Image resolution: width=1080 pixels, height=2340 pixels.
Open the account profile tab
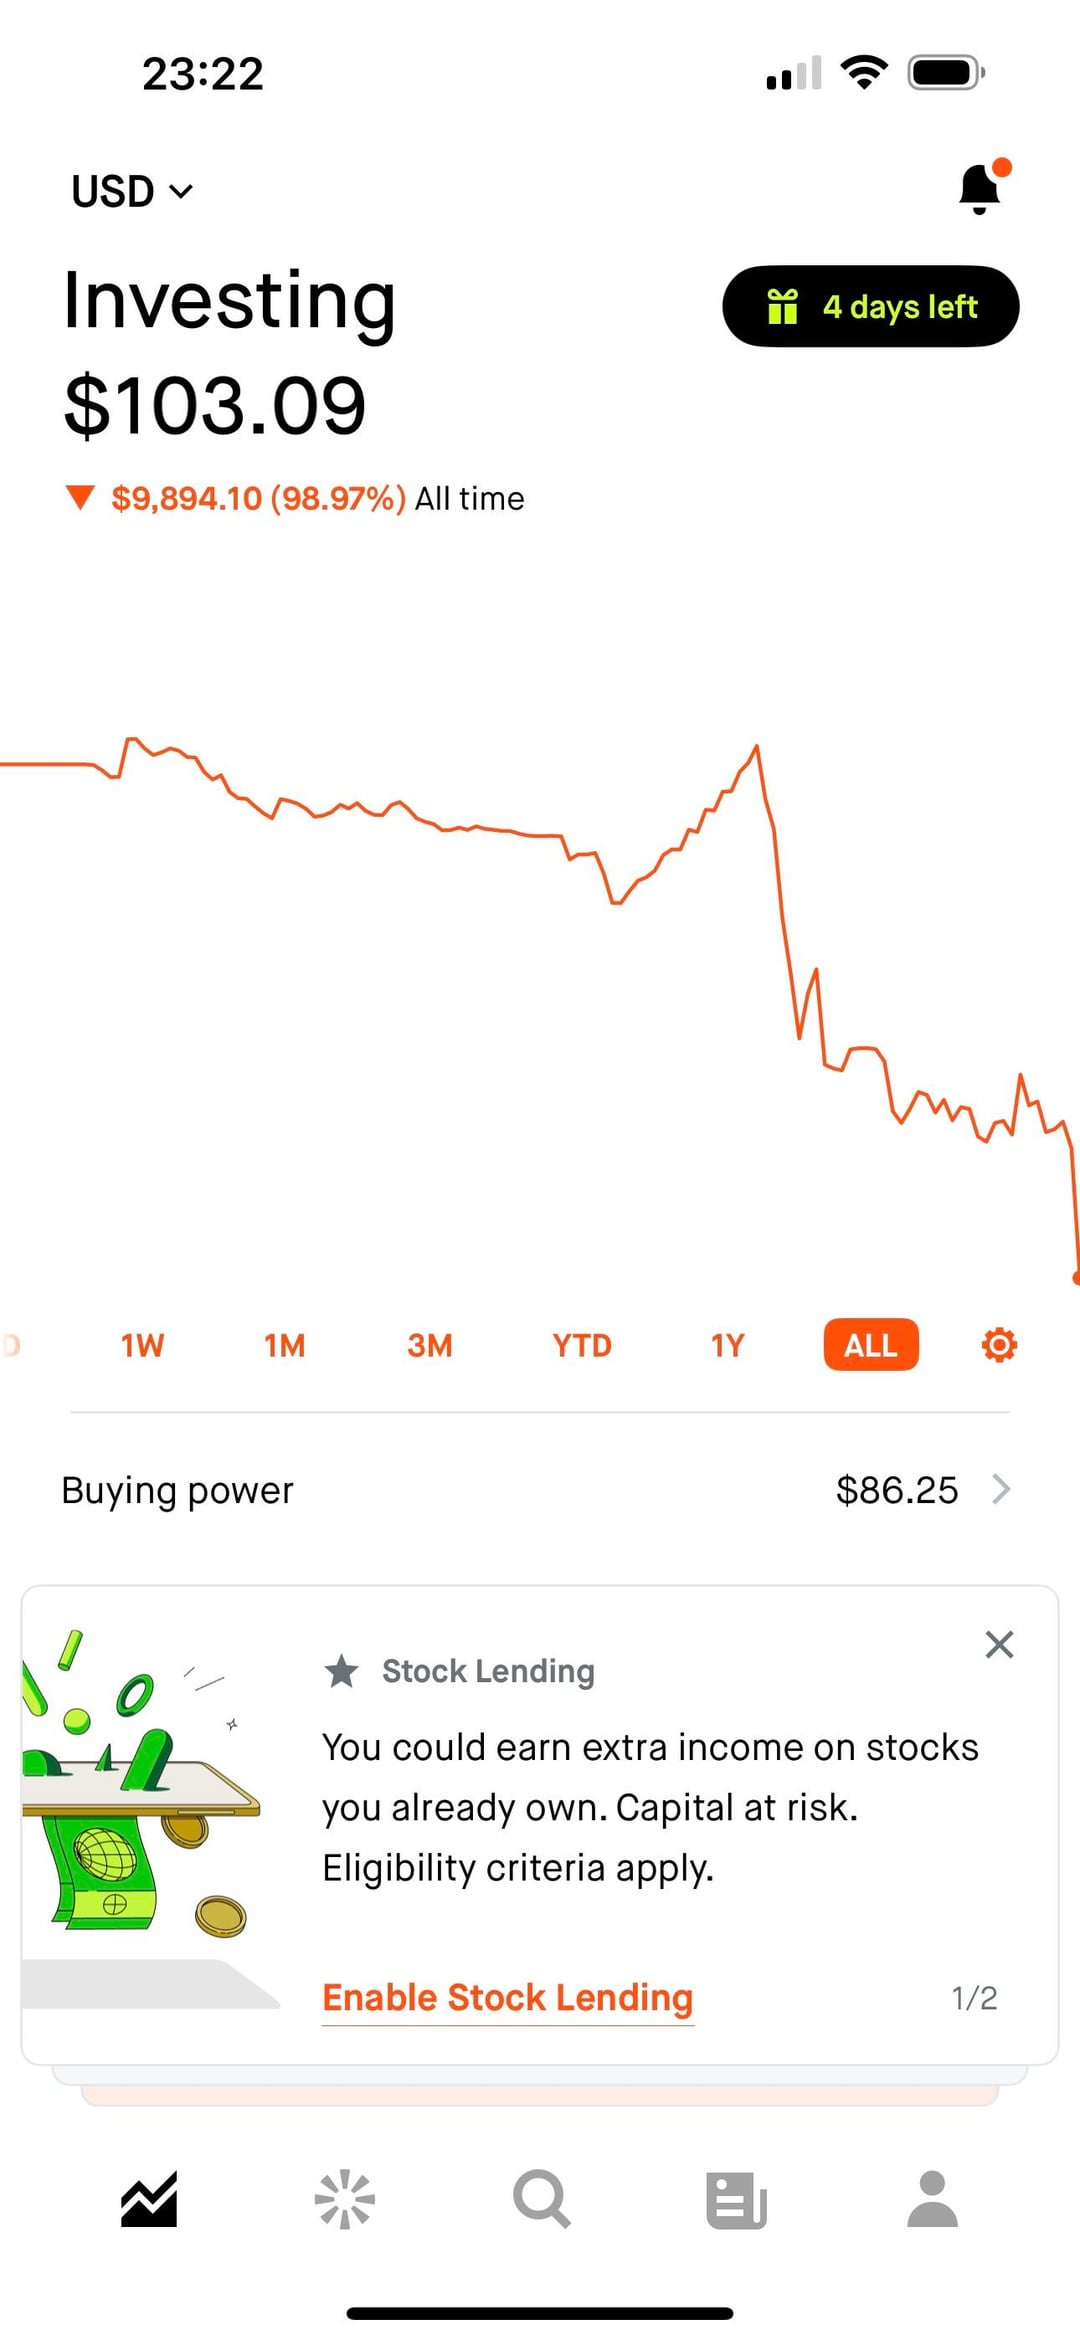pyautogui.click(x=932, y=2199)
